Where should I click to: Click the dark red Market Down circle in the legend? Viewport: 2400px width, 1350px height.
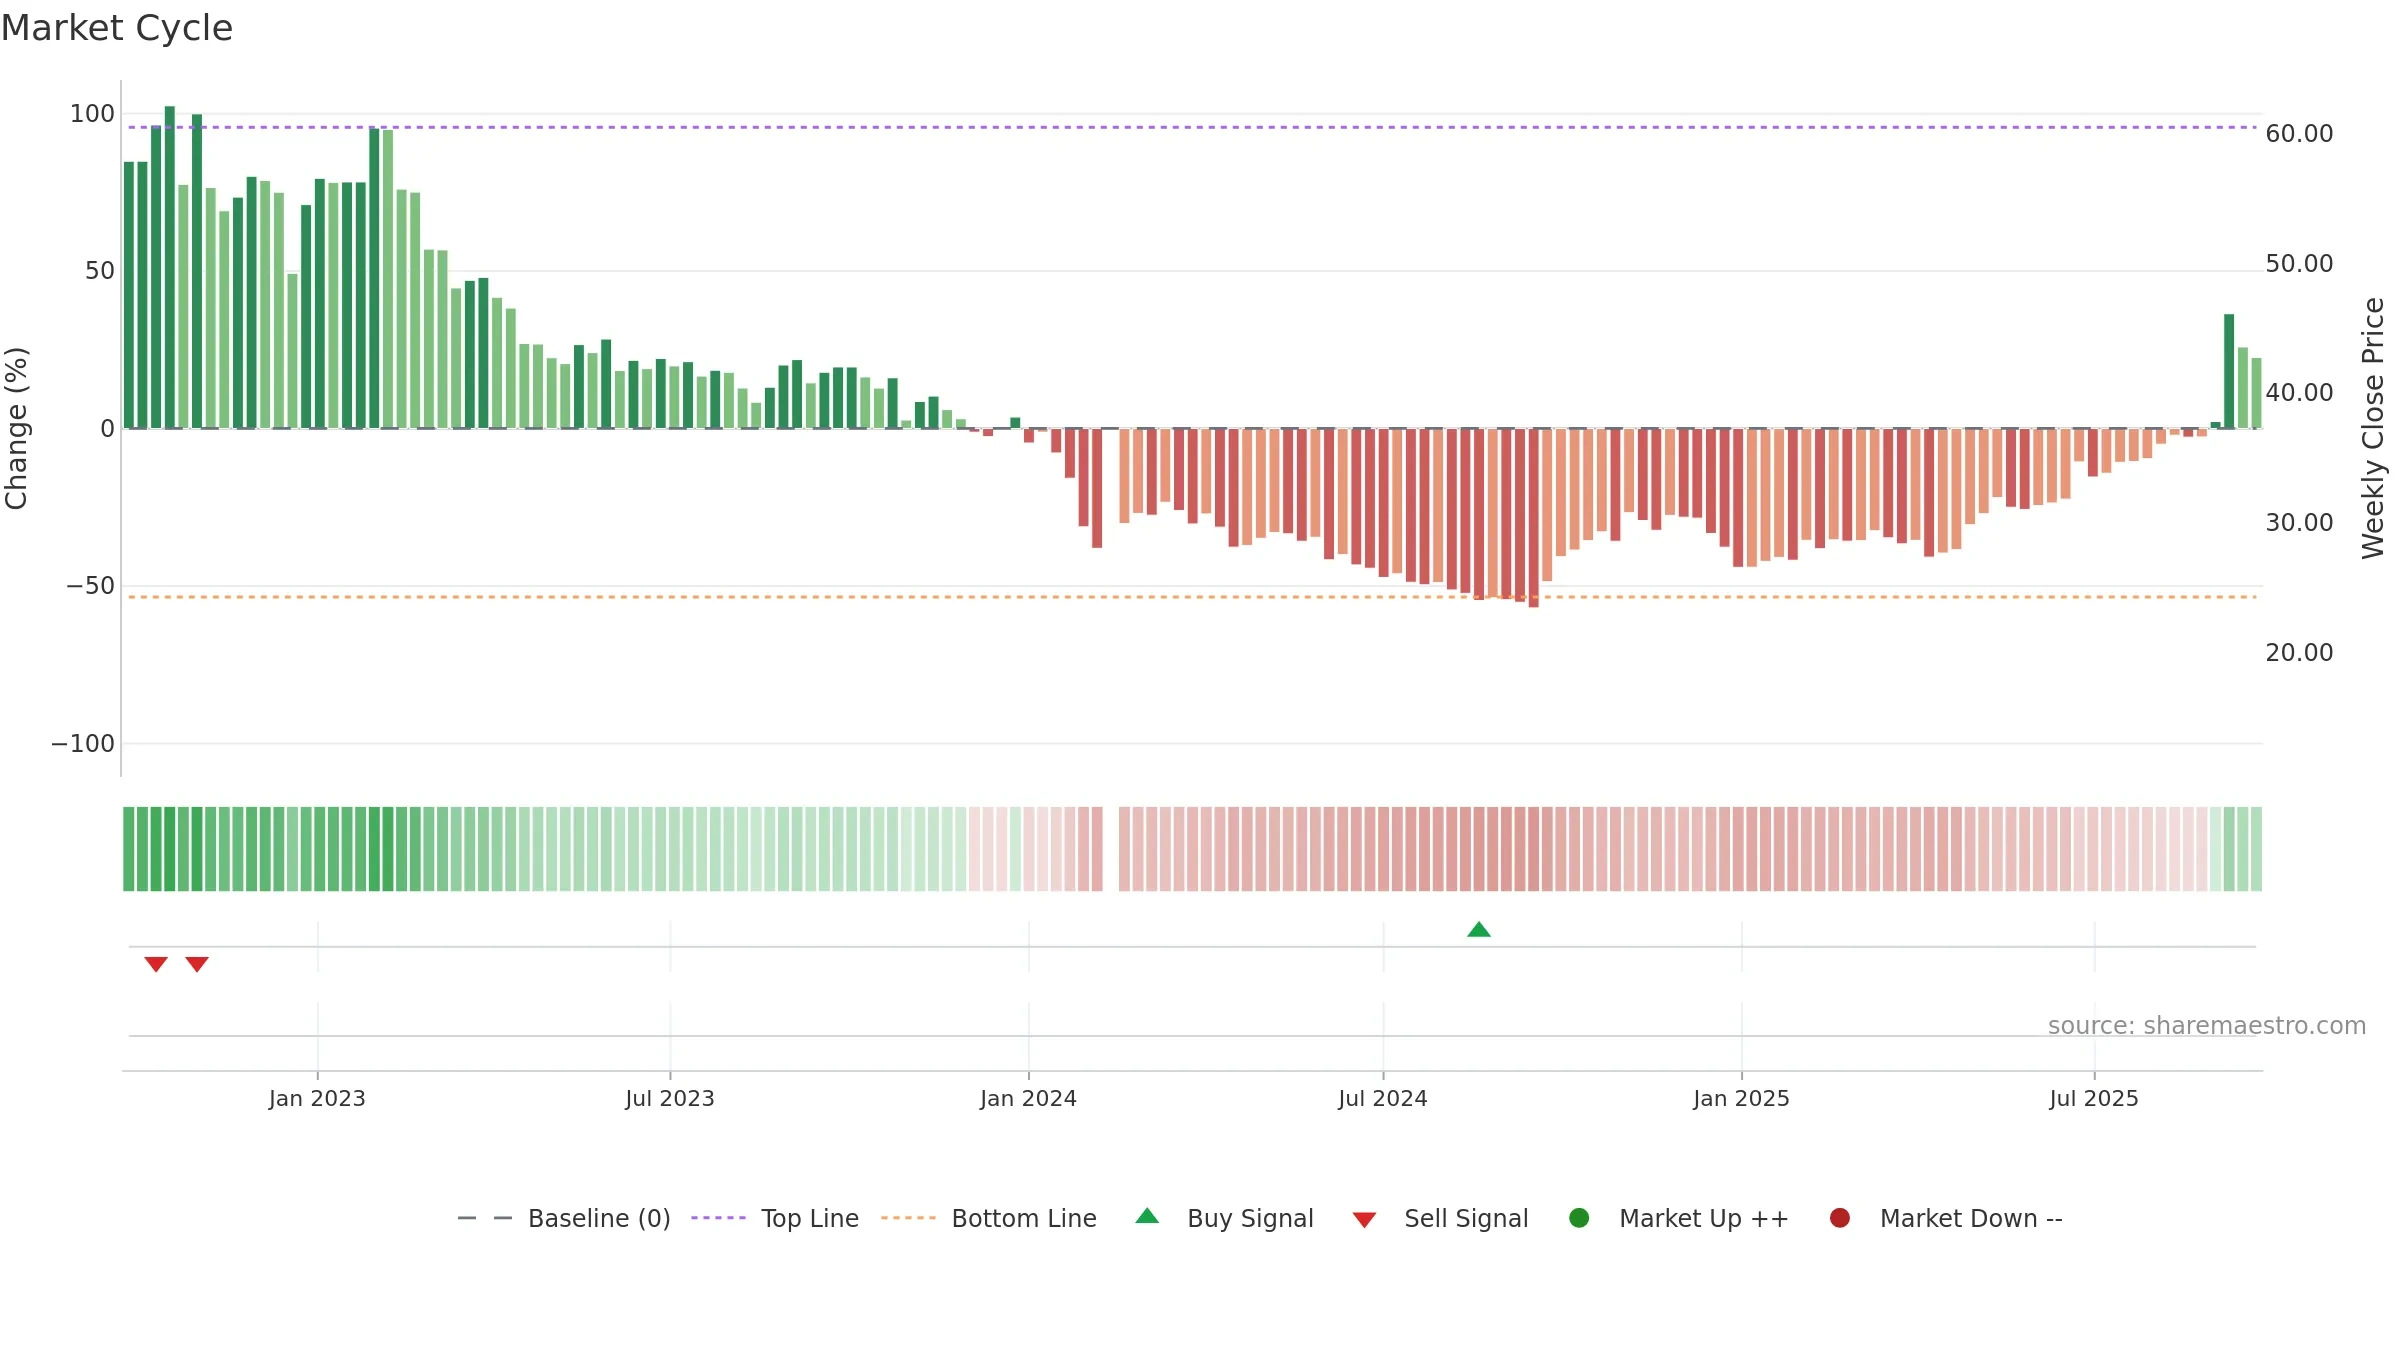click(1840, 1218)
